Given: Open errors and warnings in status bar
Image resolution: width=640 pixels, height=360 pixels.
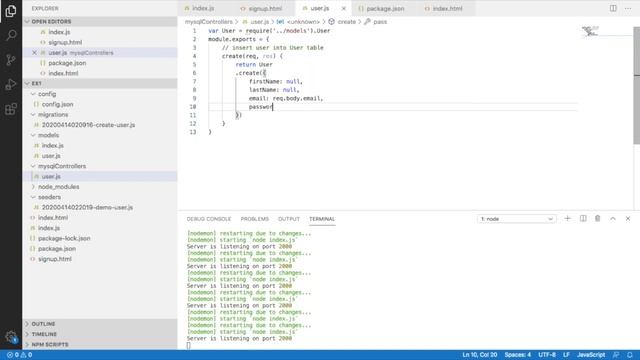Looking at the screenshot, I should (19, 355).
